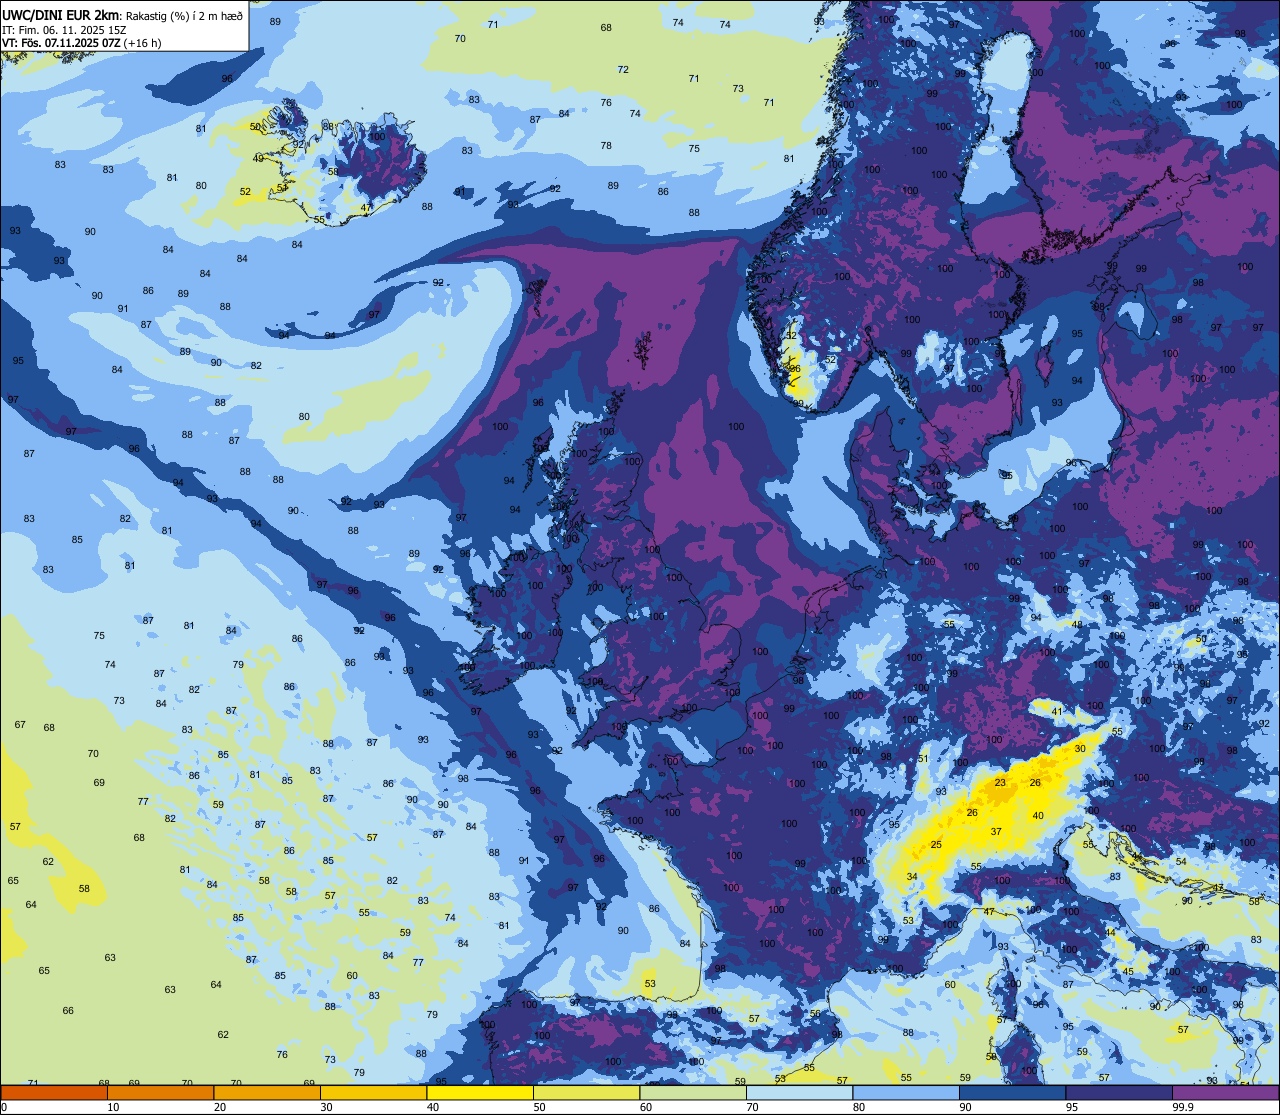Image resolution: width=1280 pixels, height=1115 pixels.
Task: Click the '34' humidity value in the yellow Alpine area
Action: coord(912,877)
